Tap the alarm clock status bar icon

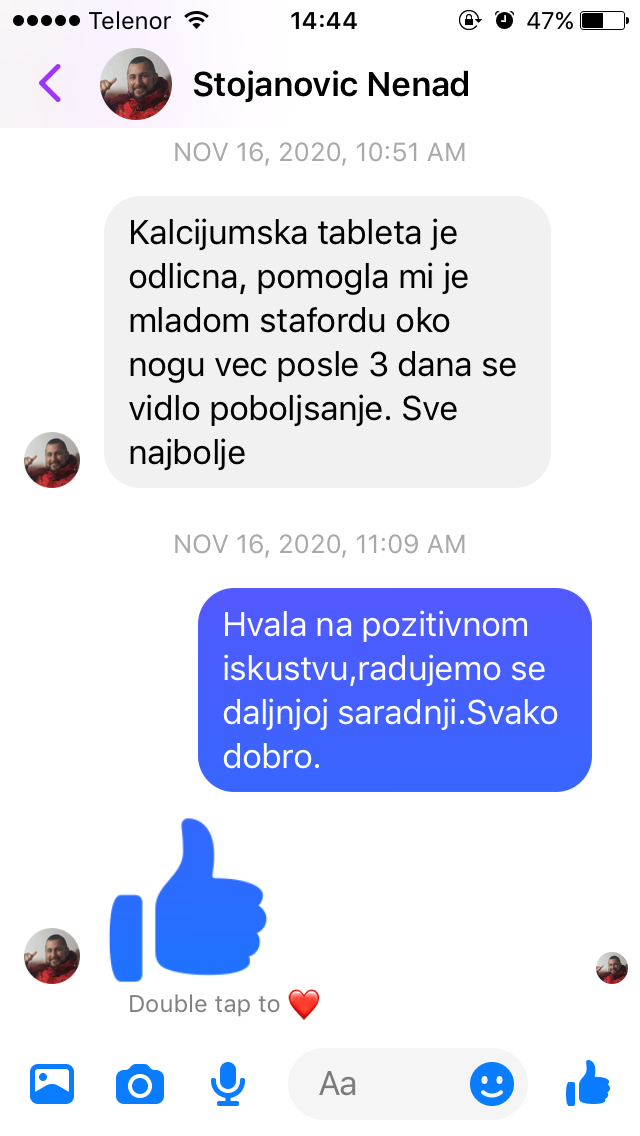[x=504, y=20]
